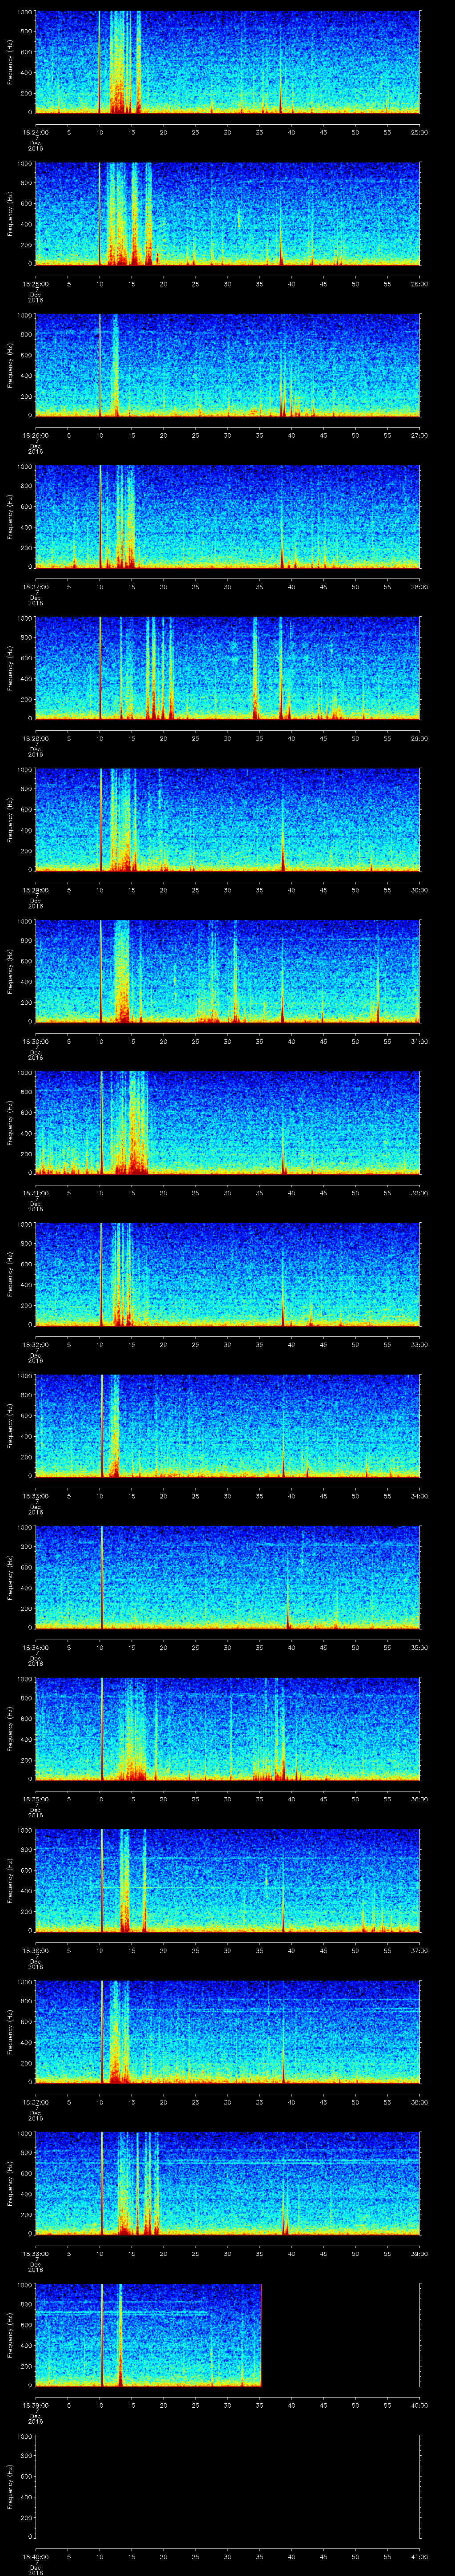
Task: Select the spectrogram plot beginning at 18:29:00
Action: click(228, 820)
